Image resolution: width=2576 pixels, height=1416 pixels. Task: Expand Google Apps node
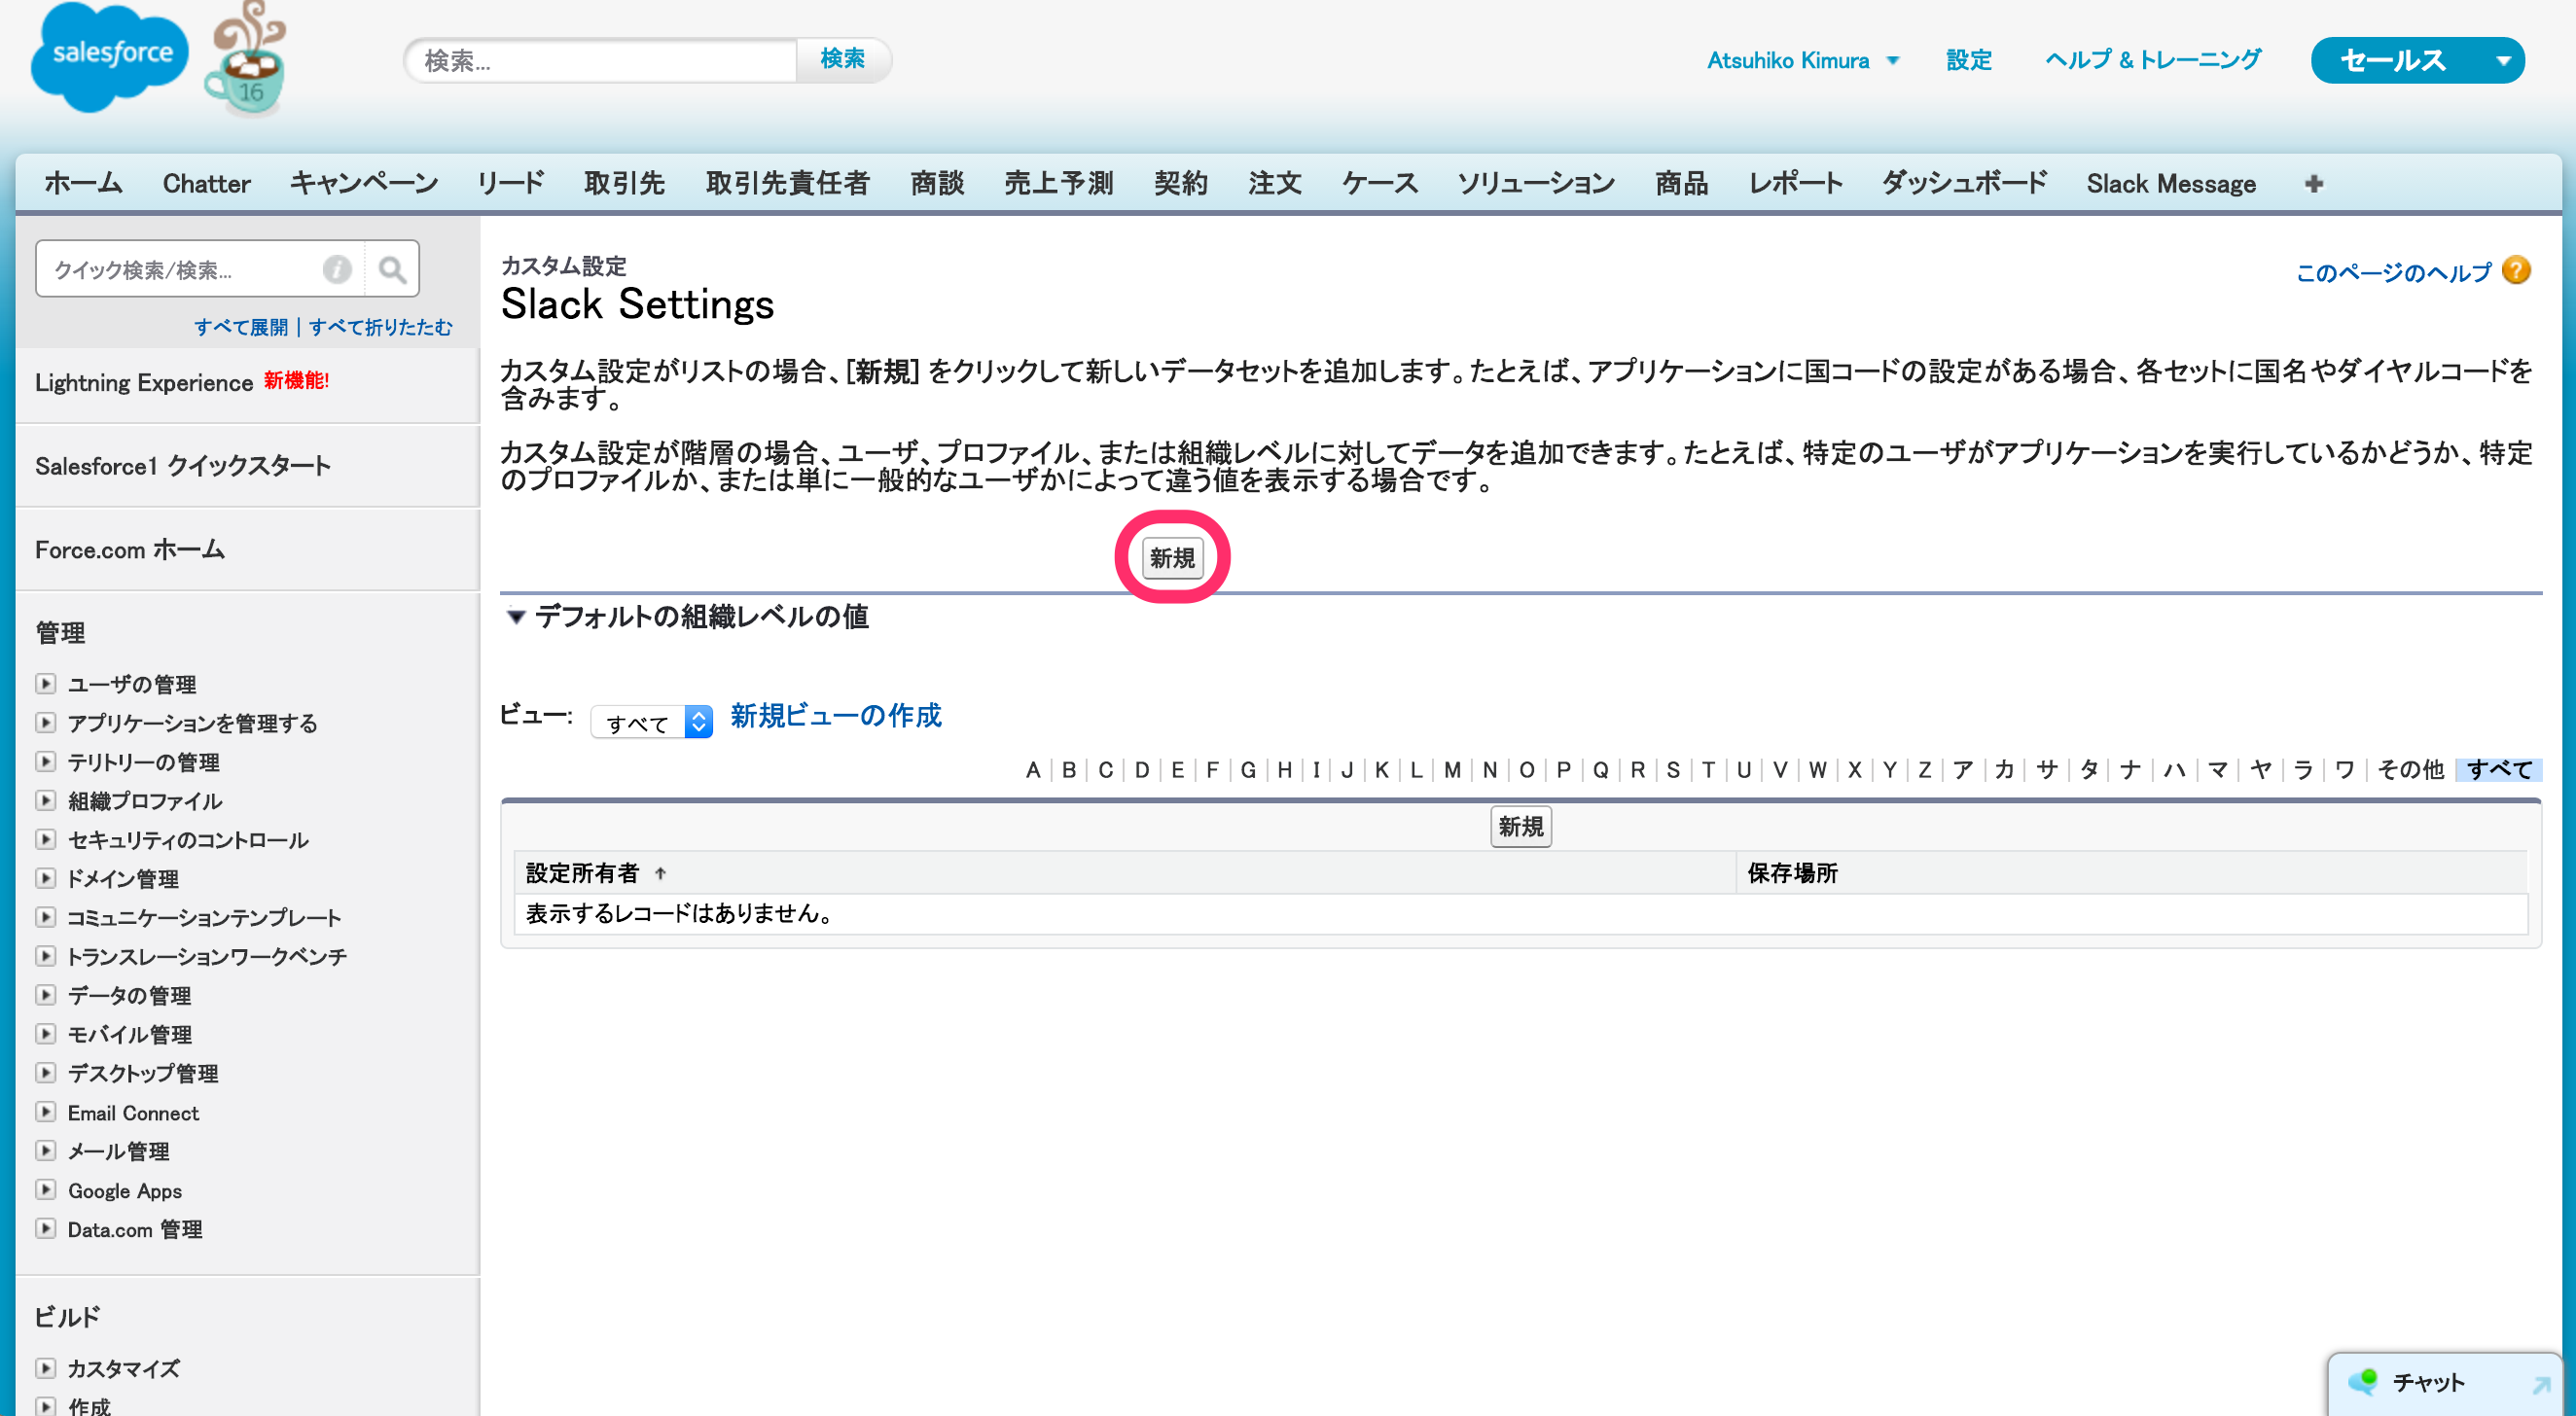(x=45, y=1190)
